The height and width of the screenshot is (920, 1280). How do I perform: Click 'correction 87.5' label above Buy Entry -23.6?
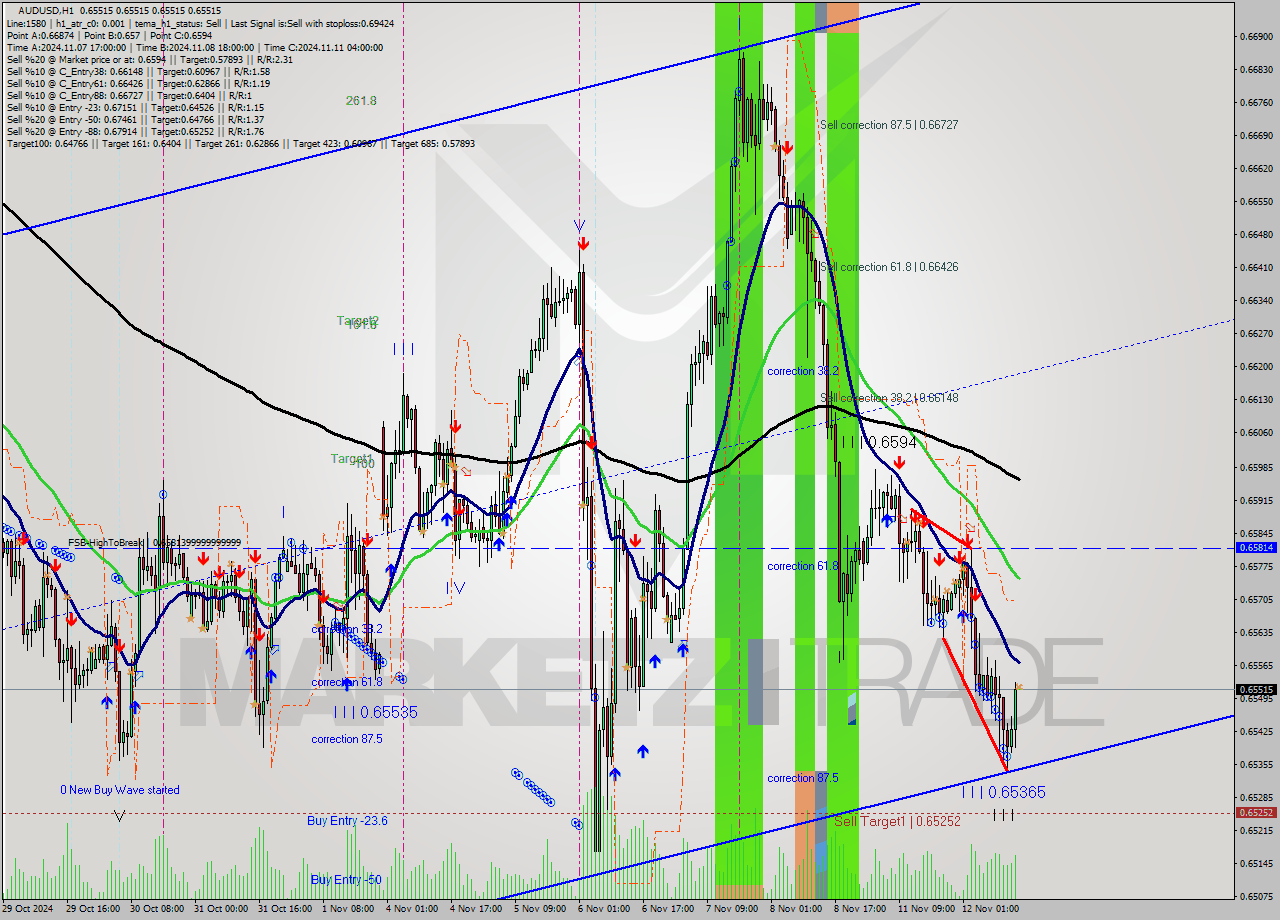pyautogui.click(x=348, y=739)
